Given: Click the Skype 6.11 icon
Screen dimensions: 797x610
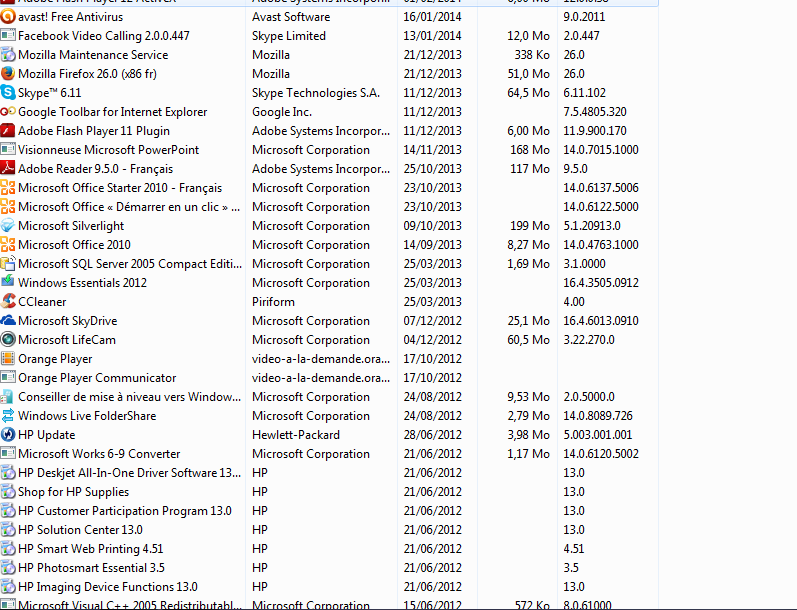Looking at the screenshot, I should coord(8,93).
